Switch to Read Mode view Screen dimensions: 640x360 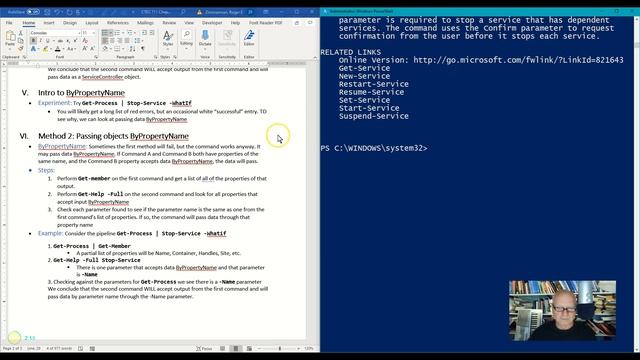point(222,349)
